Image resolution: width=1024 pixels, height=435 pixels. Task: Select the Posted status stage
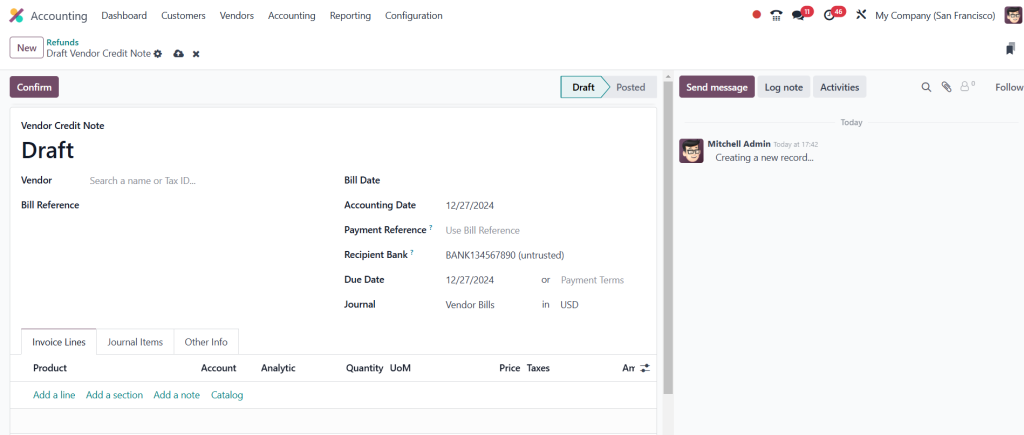630,87
